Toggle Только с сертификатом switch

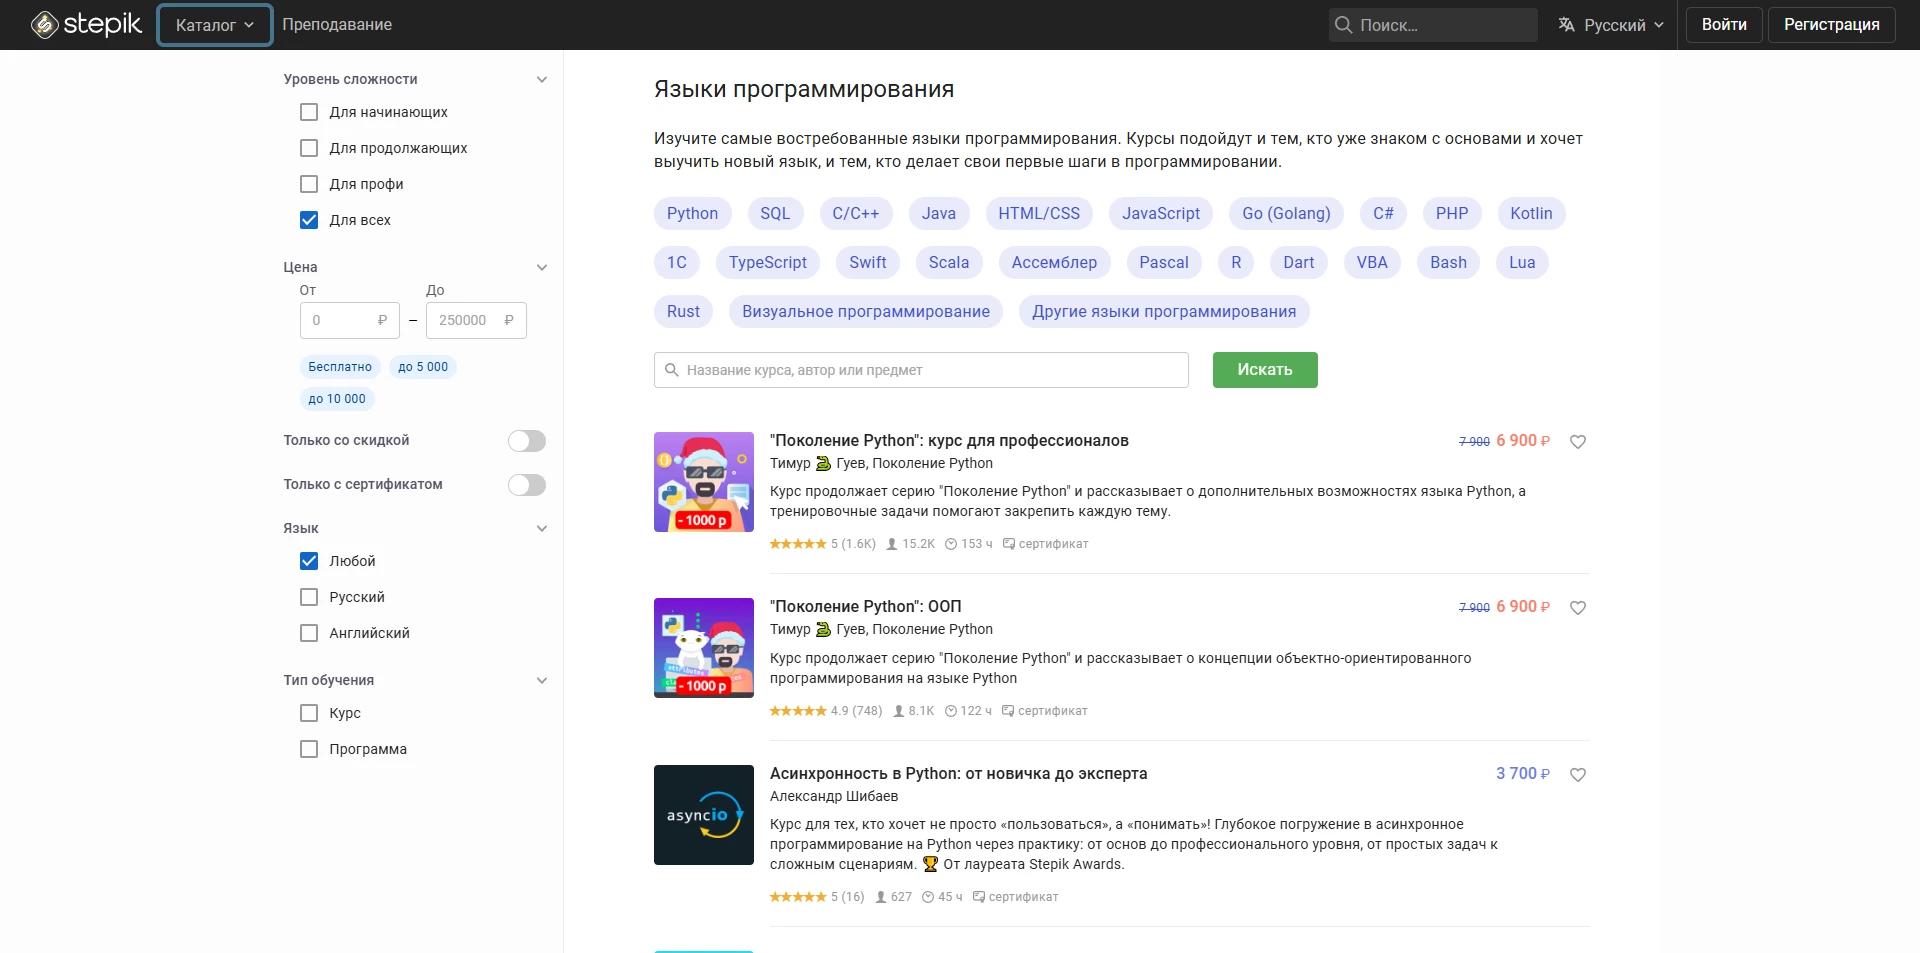pos(526,485)
